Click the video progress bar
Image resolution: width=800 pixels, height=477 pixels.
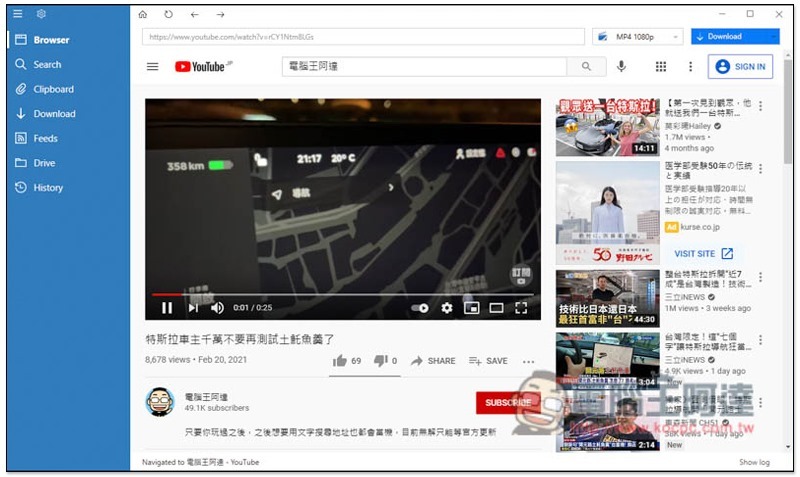(340, 295)
